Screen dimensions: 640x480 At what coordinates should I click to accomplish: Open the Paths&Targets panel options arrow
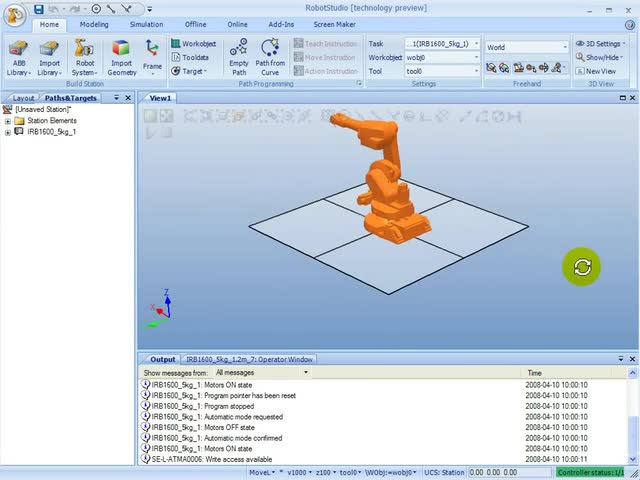click(116, 98)
